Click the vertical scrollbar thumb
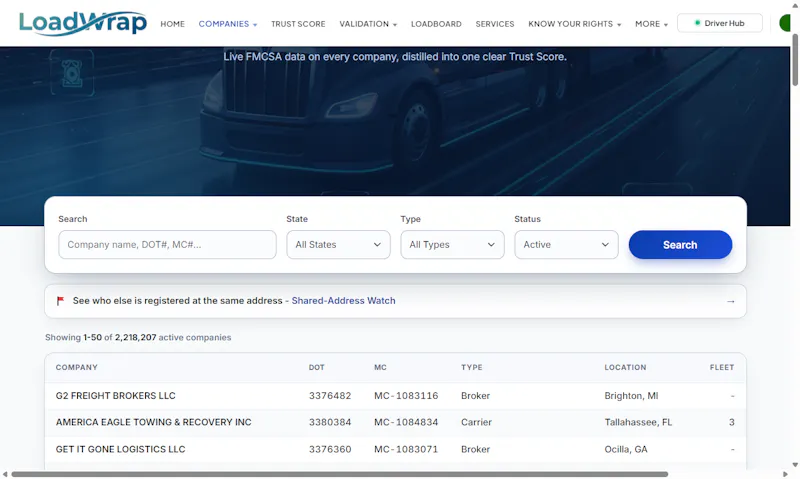 coord(795,60)
